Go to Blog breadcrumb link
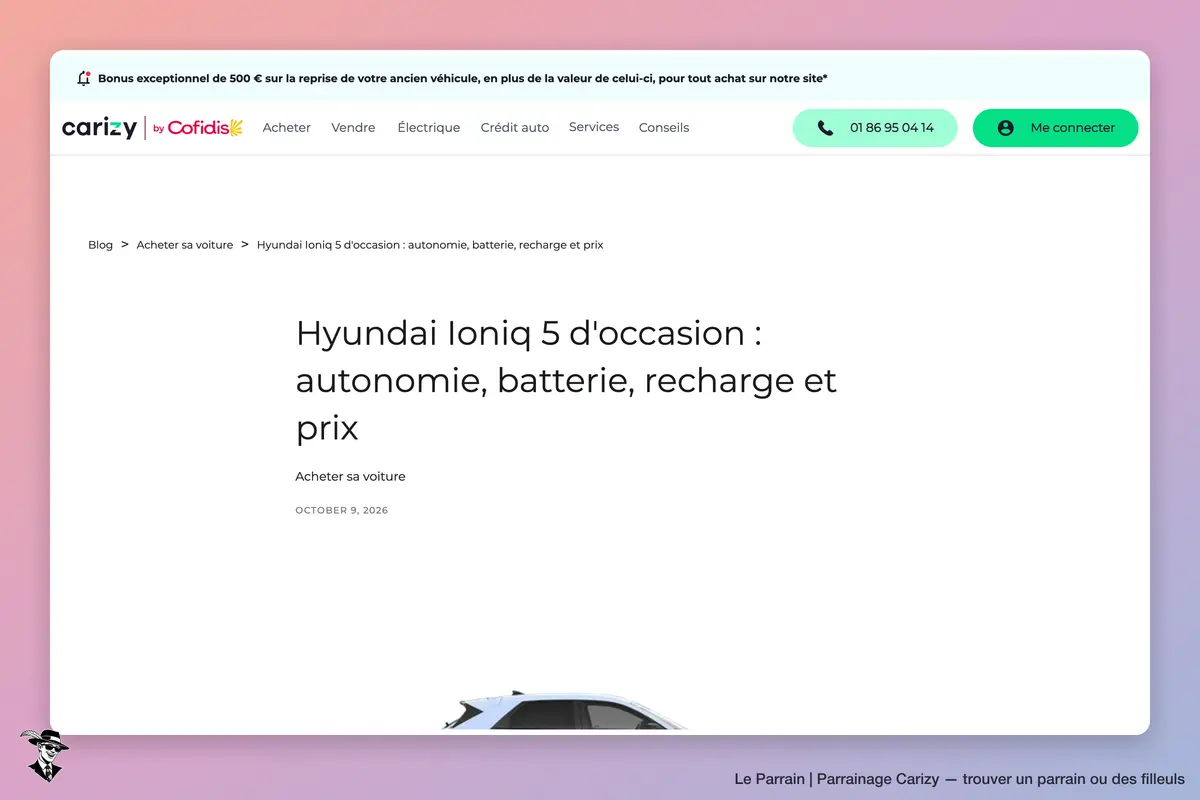This screenshot has height=800, width=1200. click(x=100, y=245)
